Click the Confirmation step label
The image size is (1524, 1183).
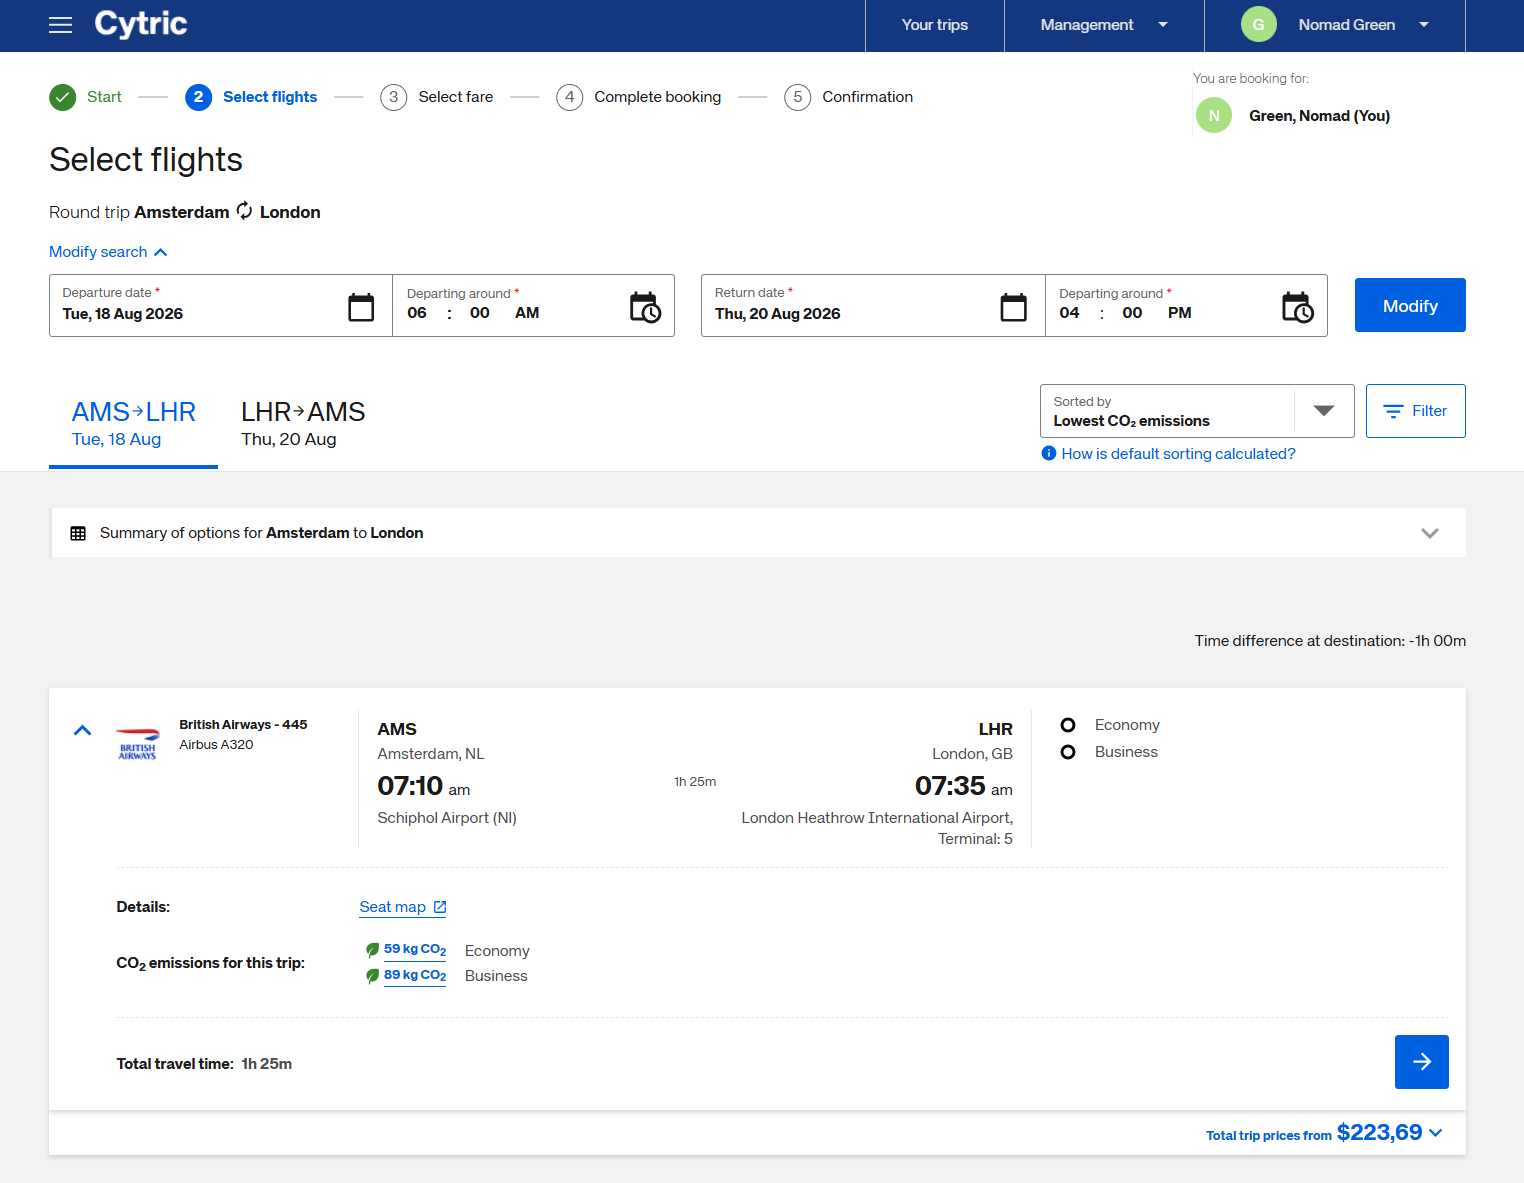tap(868, 97)
